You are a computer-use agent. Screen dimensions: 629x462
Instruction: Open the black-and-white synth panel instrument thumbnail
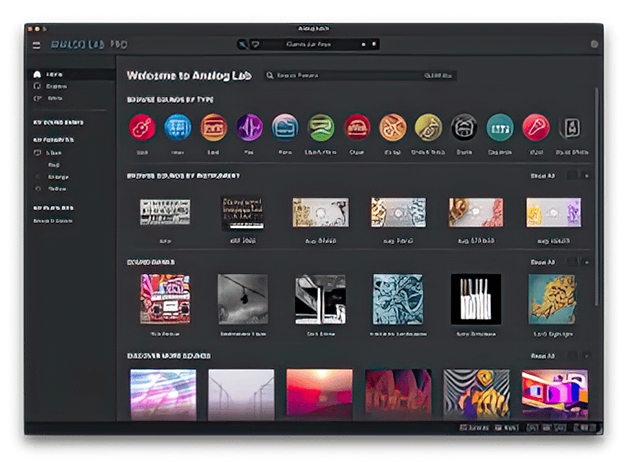(x=165, y=212)
